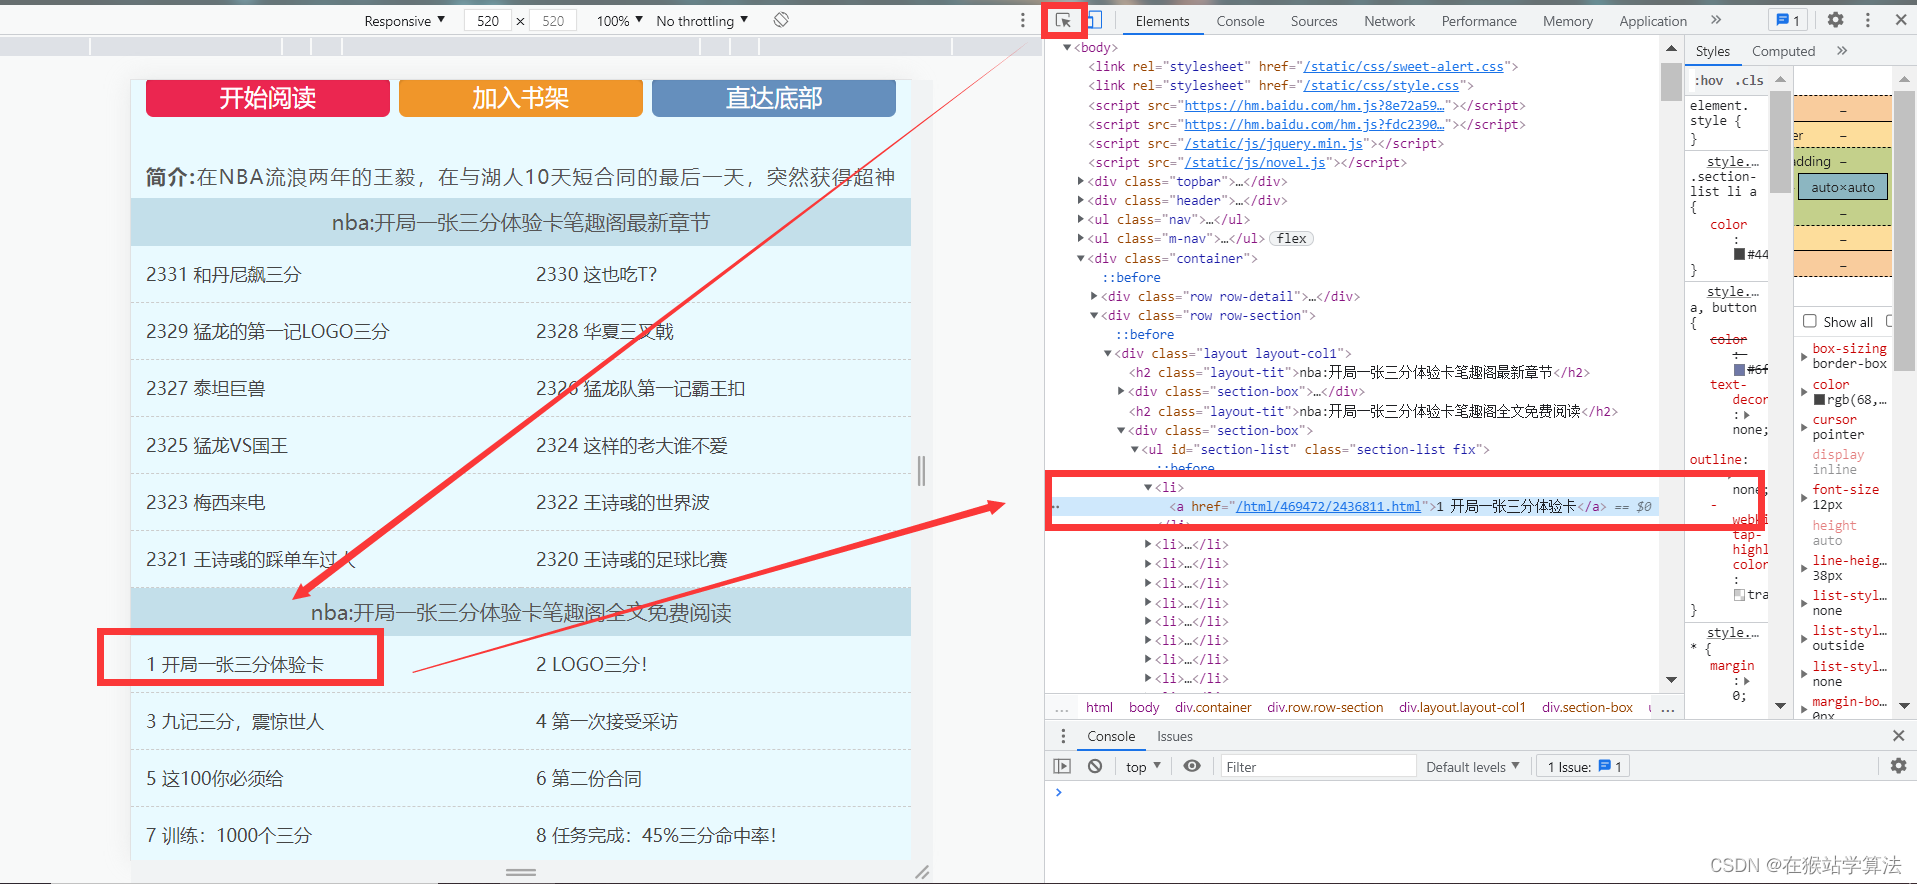The height and width of the screenshot is (884, 1917).
Task: Open the Network tab
Action: click(1389, 21)
